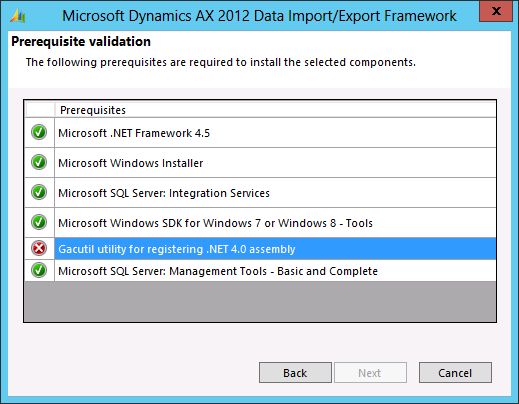Cancel the installation wizard
The image size is (519, 404).
coord(455,373)
